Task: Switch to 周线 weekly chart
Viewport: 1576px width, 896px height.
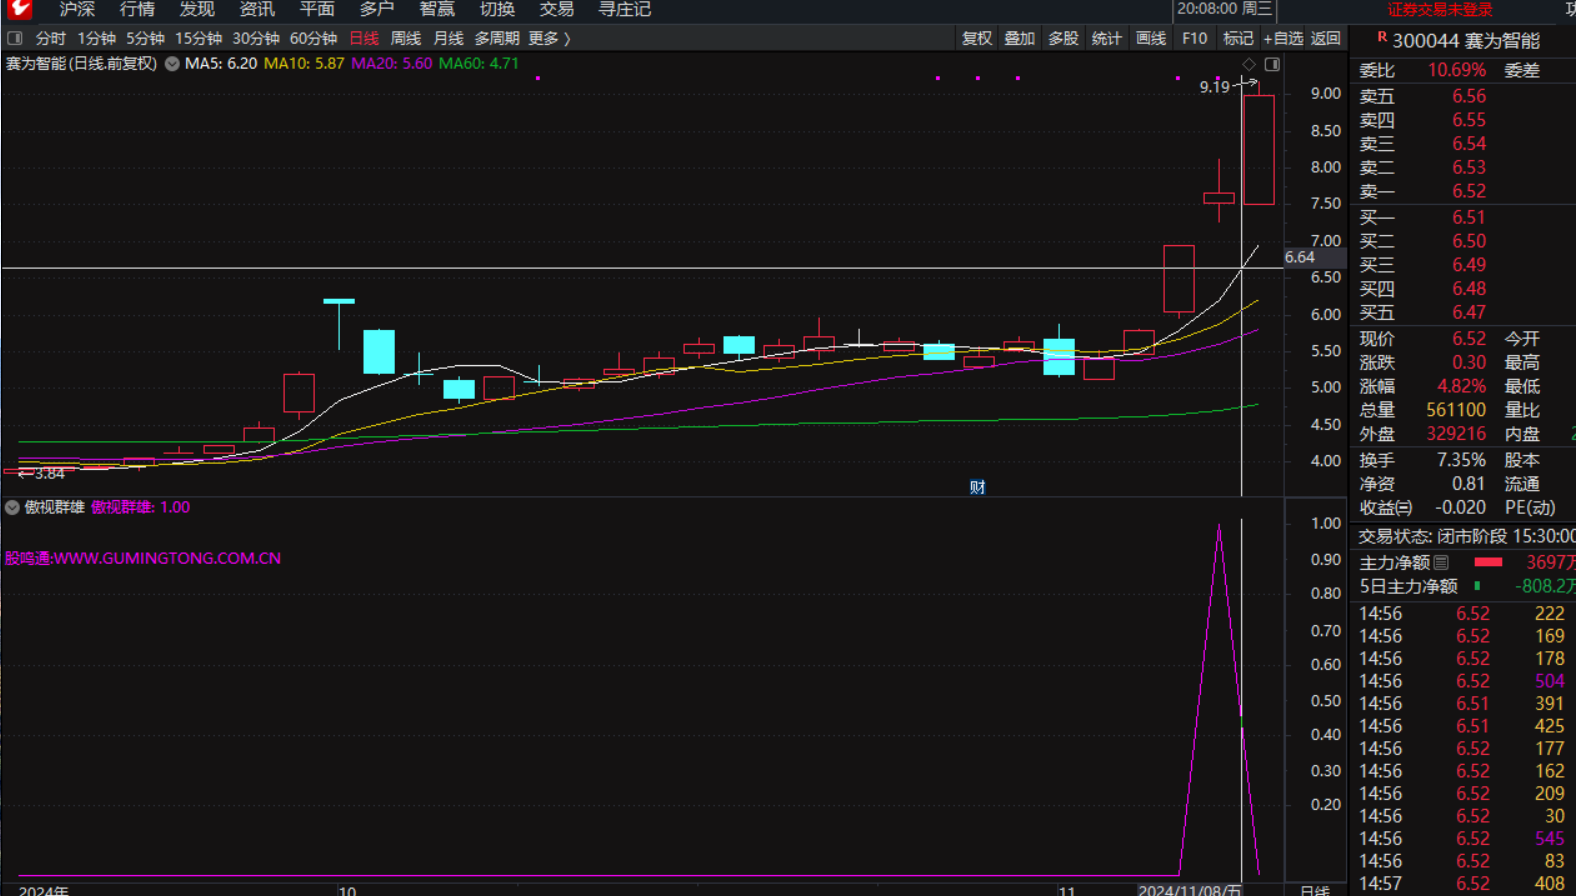Action: (405, 38)
